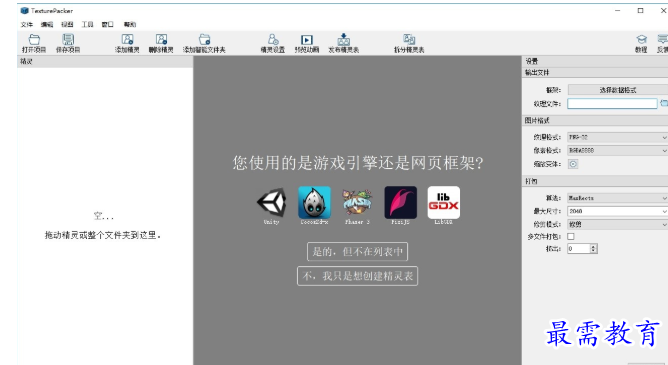The image size is (668, 365).
Task: Add a smart folder via 添加智能文件夹
Action: pos(204,43)
